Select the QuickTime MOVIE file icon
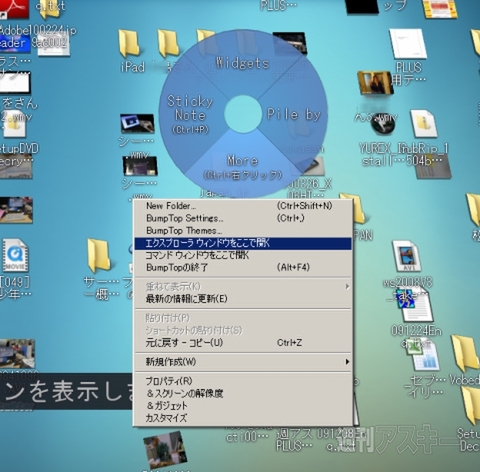Screen dimensions: 480x472 pos(15,256)
